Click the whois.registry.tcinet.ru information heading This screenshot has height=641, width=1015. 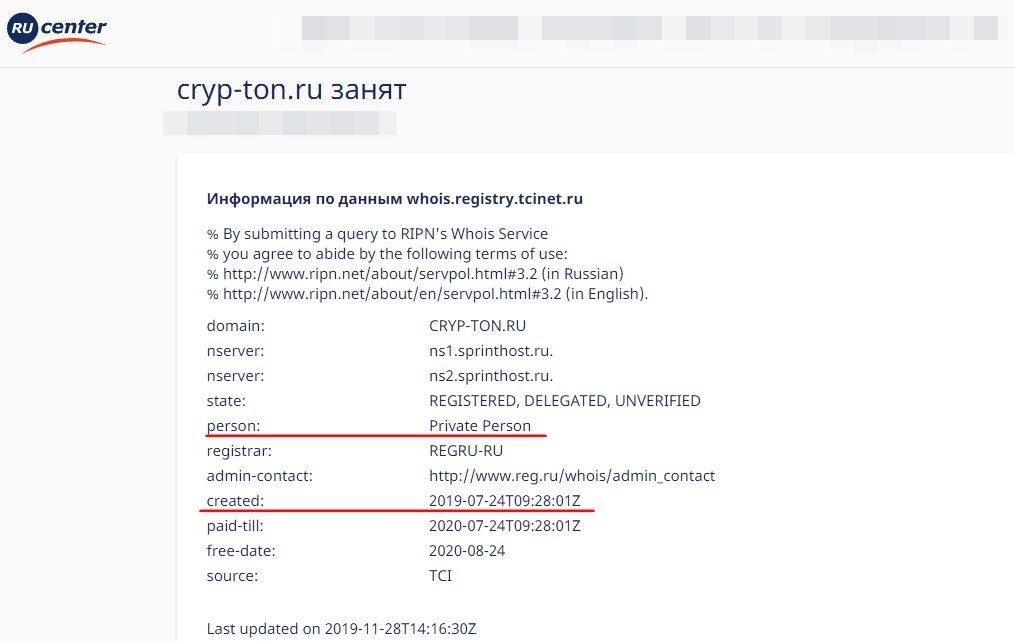[394, 198]
